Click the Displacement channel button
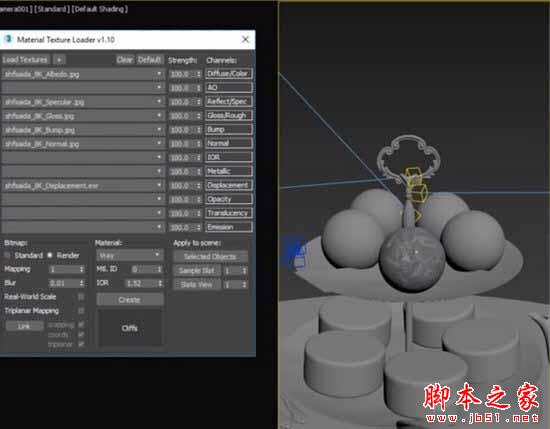Viewport: 550px width, 429px height. pyautogui.click(x=228, y=185)
